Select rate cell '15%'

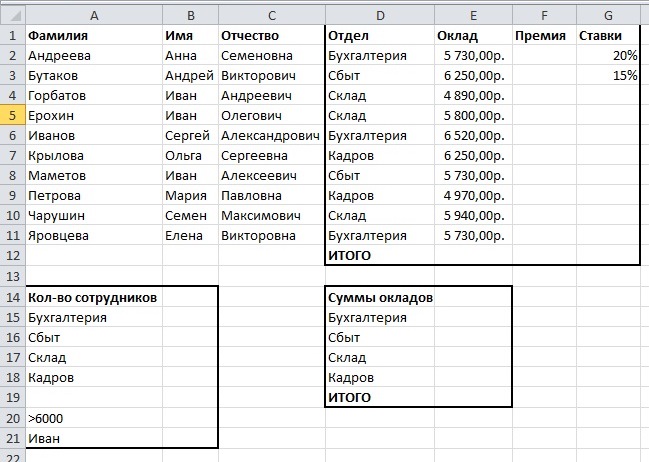(x=608, y=75)
